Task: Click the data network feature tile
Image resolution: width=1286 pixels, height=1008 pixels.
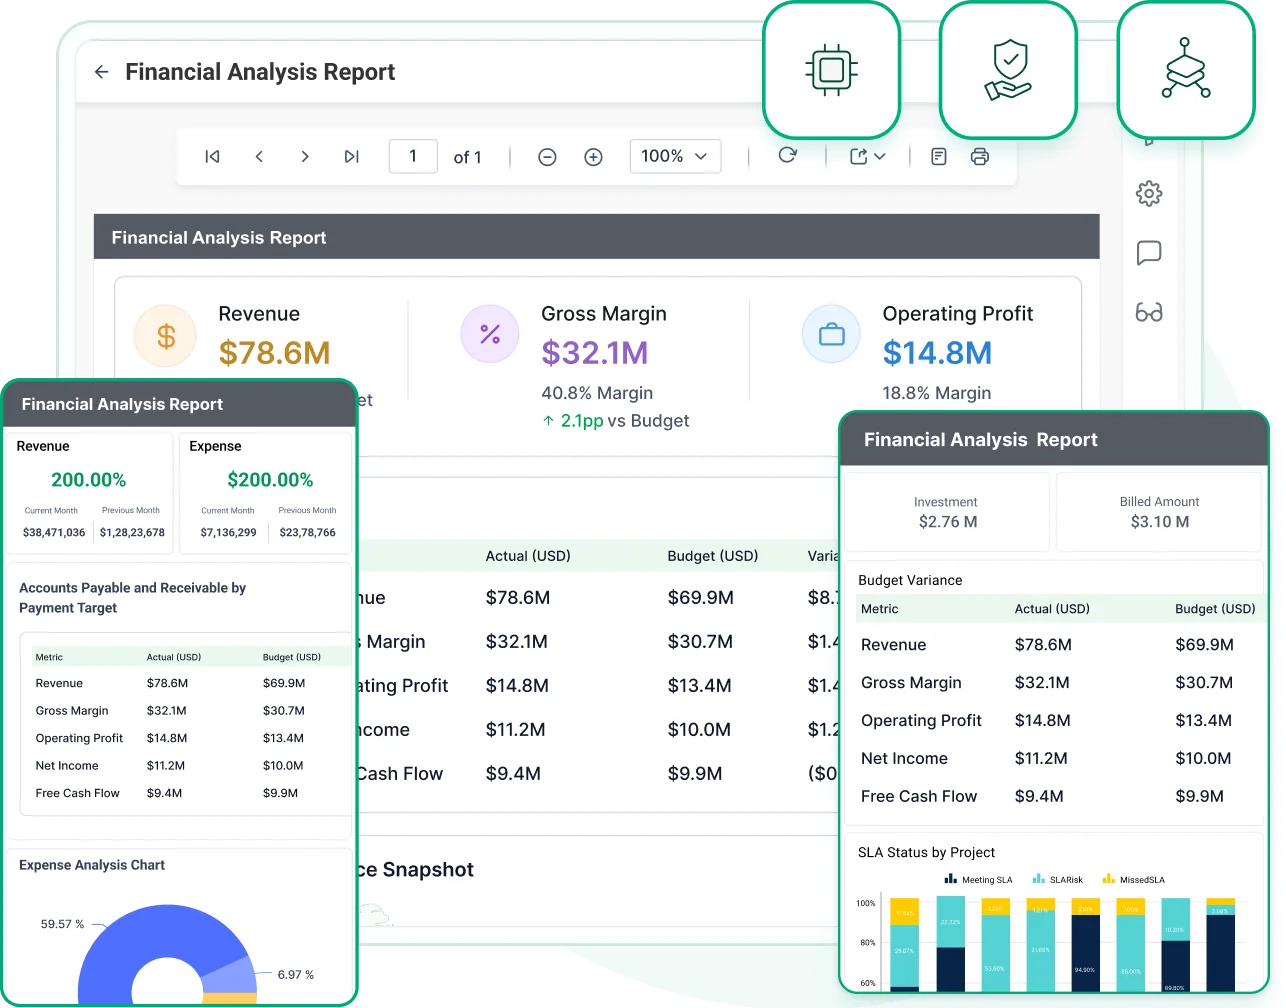Action: click(x=1186, y=70)
